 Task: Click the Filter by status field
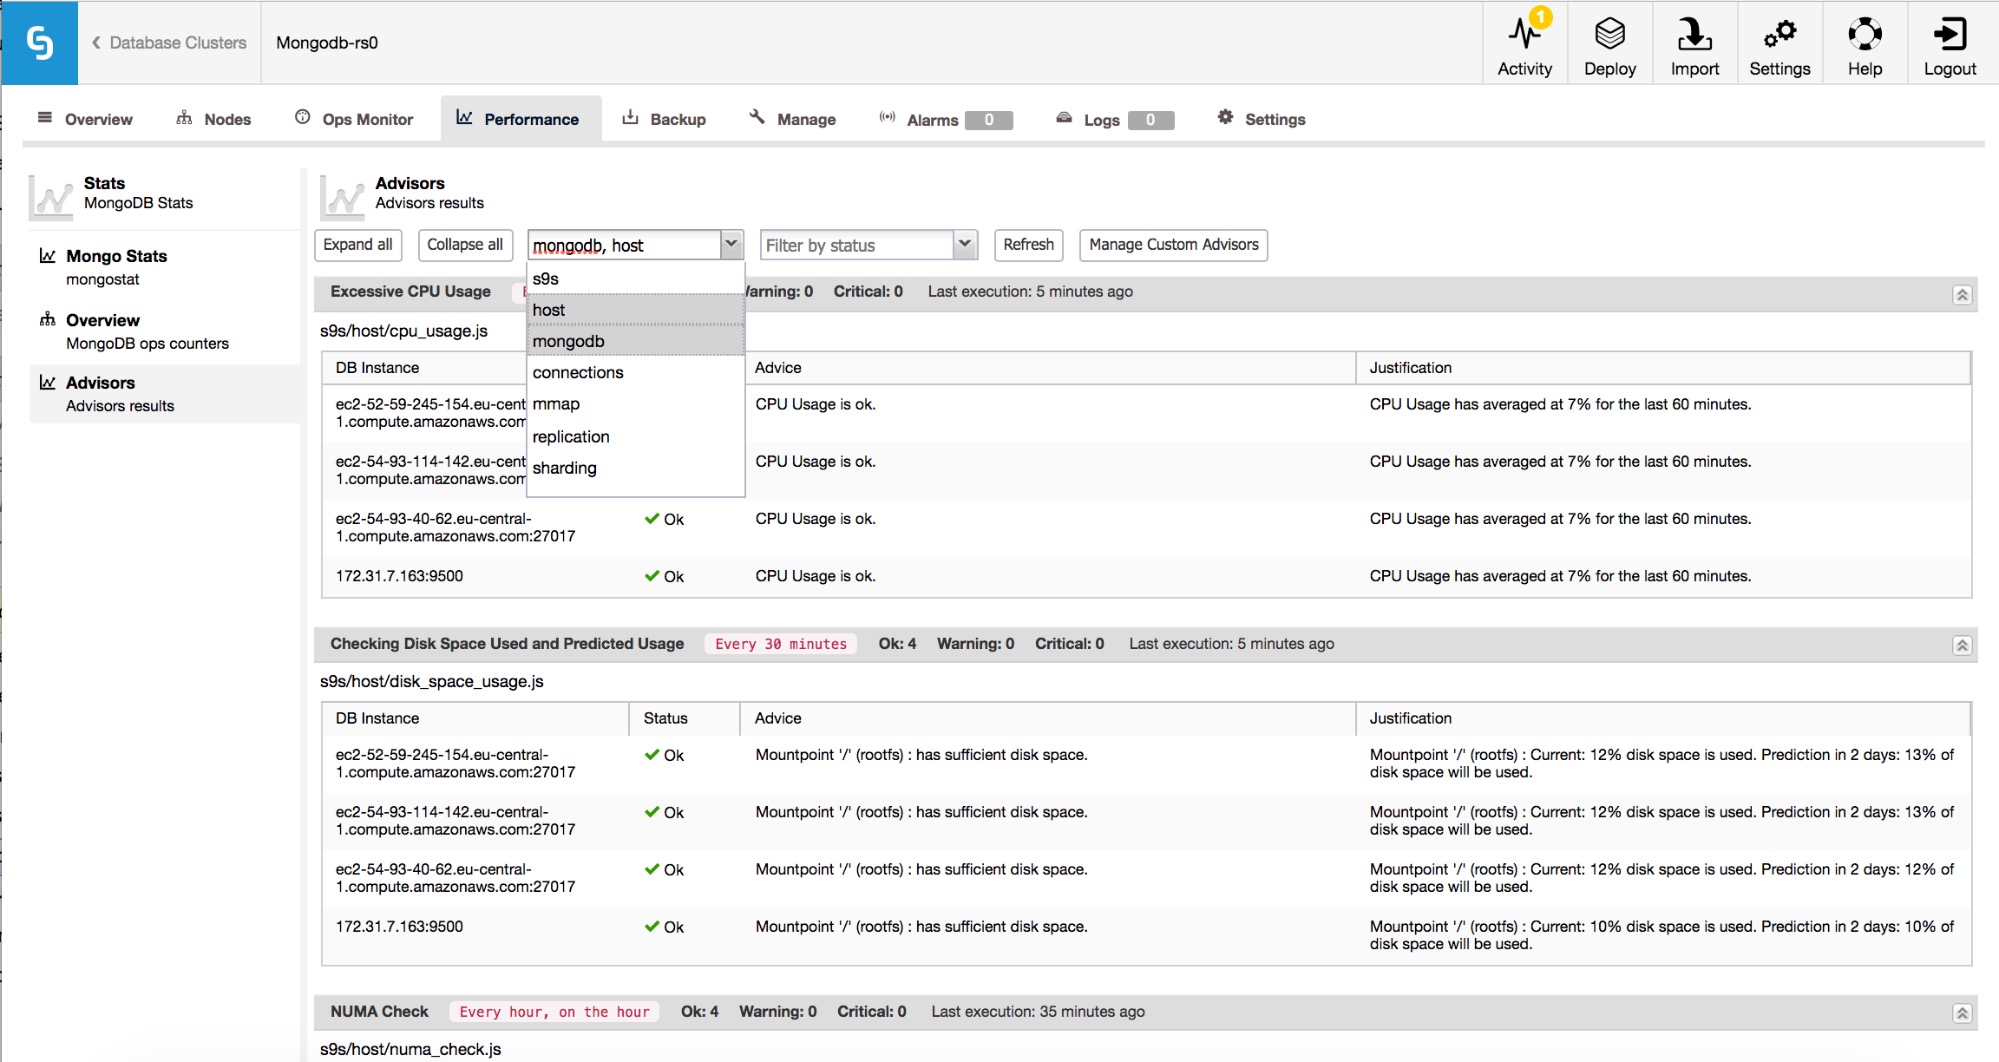[857, 245]
